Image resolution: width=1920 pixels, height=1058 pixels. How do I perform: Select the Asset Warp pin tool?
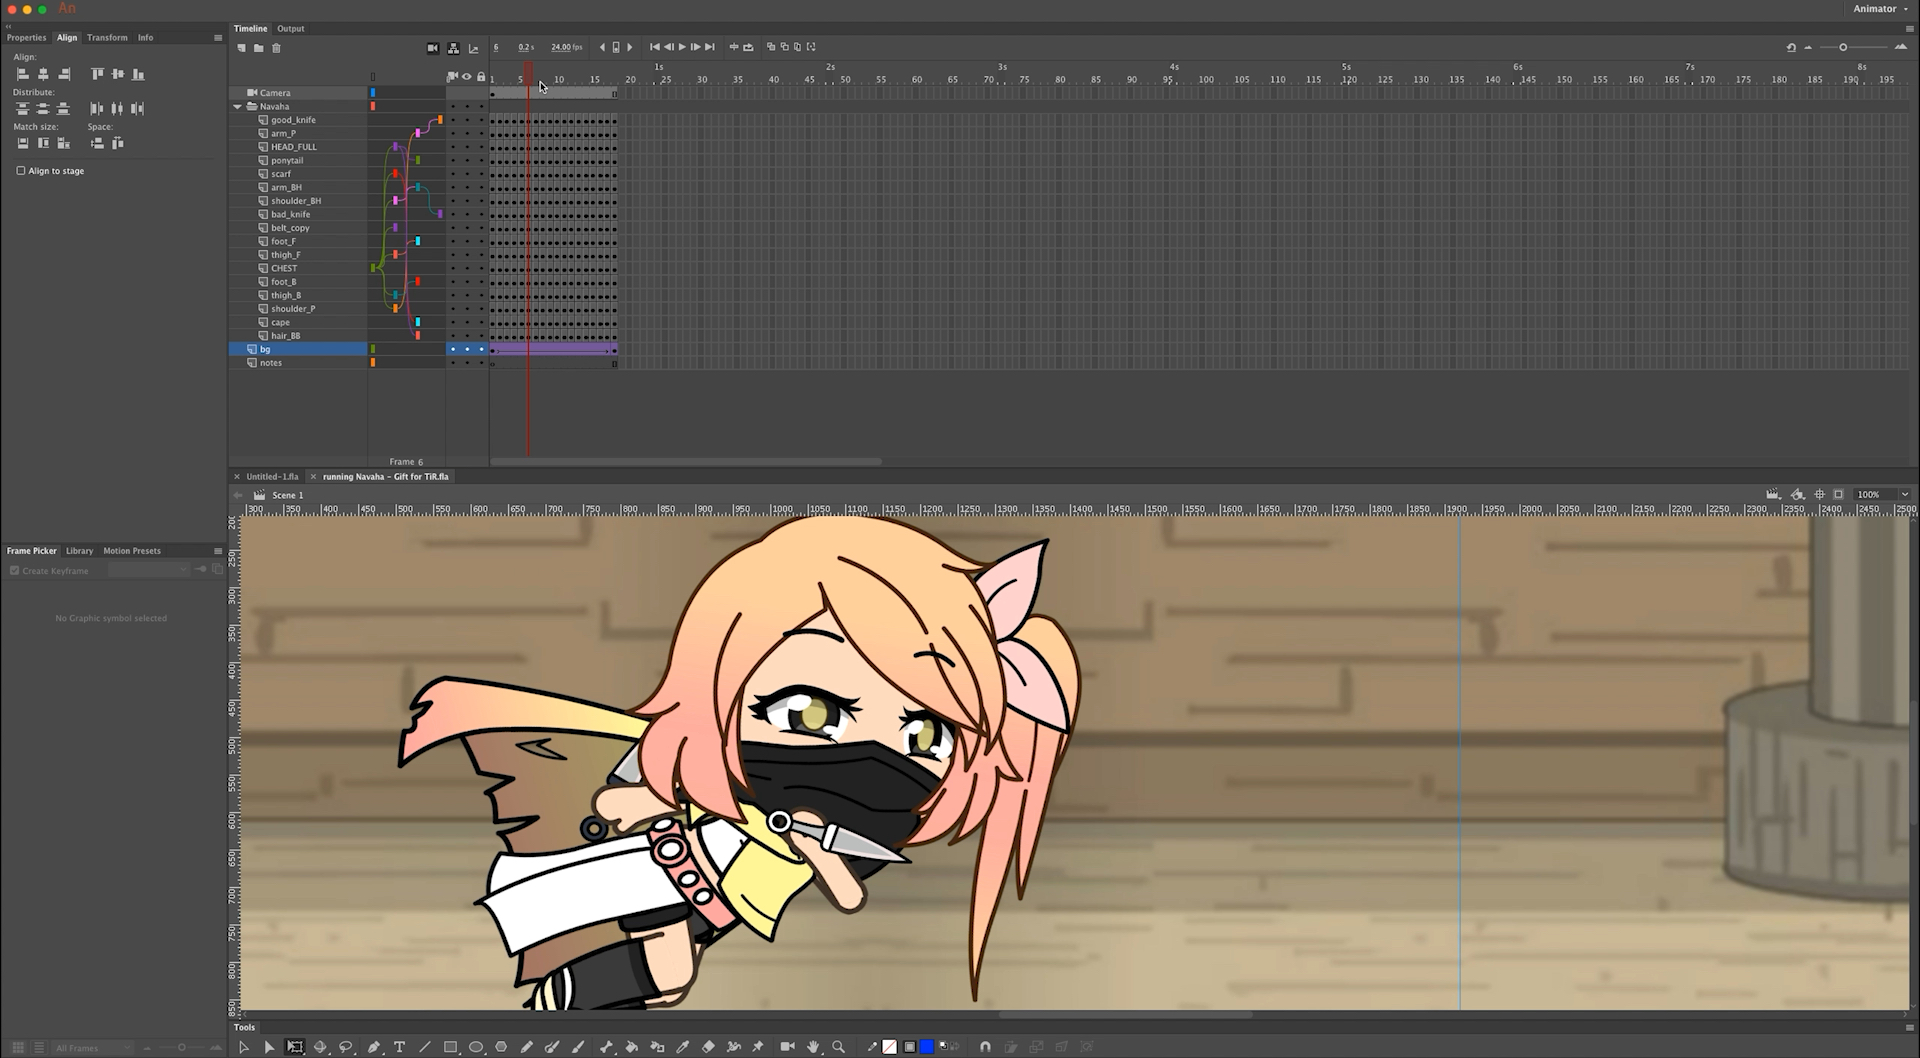pyautogui.click(x=758, y=1047)
